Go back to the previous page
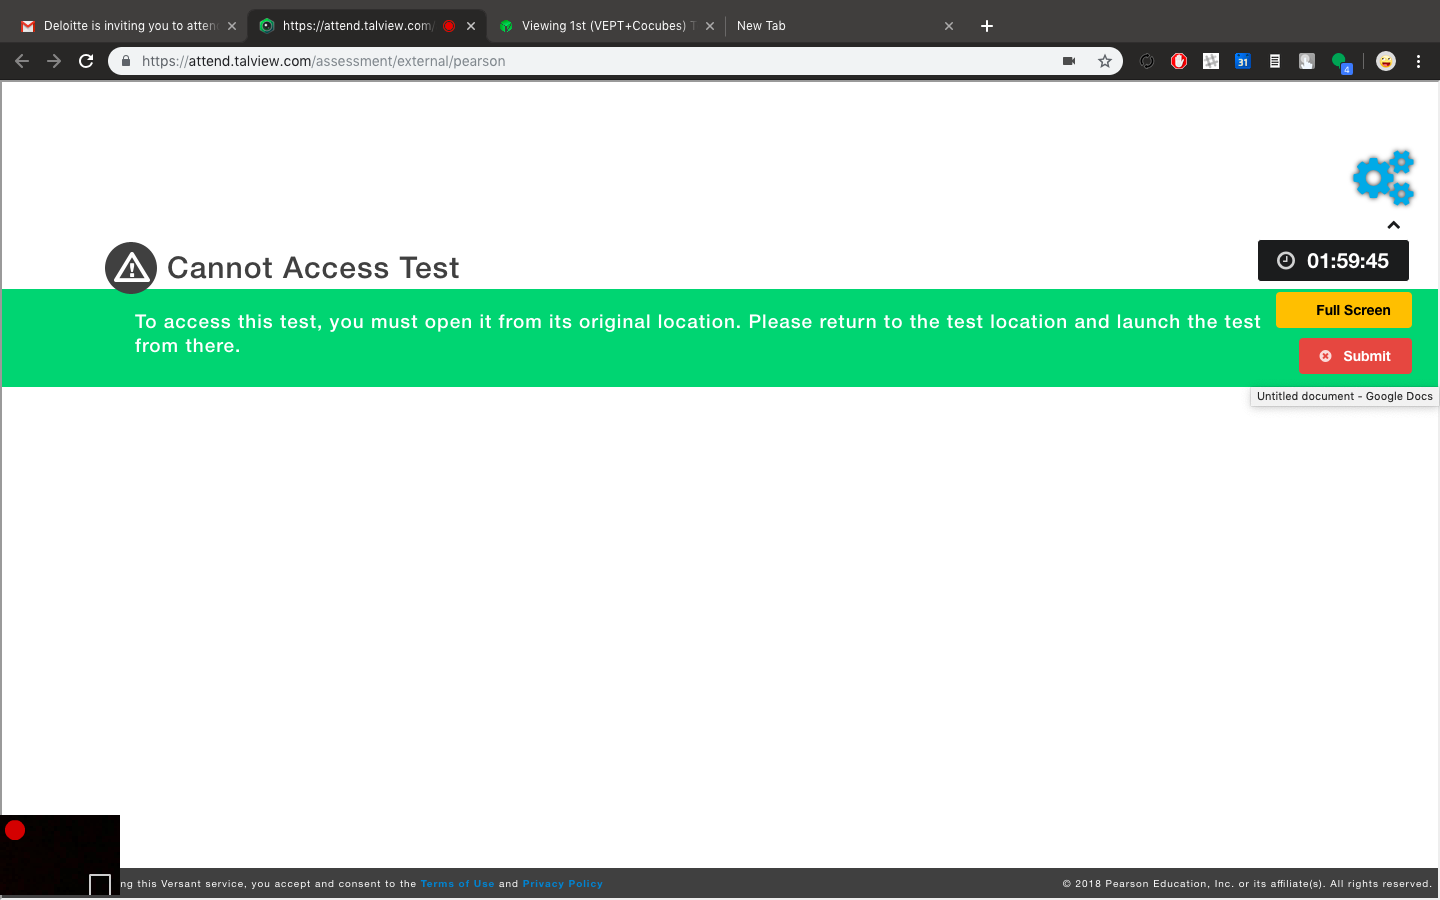1440x900 pixels. [x=22, y=61]
